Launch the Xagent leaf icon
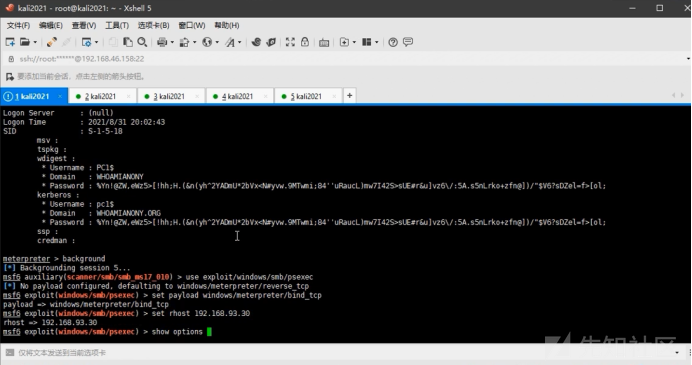692x365 pixels. click(x=271, y=42)
